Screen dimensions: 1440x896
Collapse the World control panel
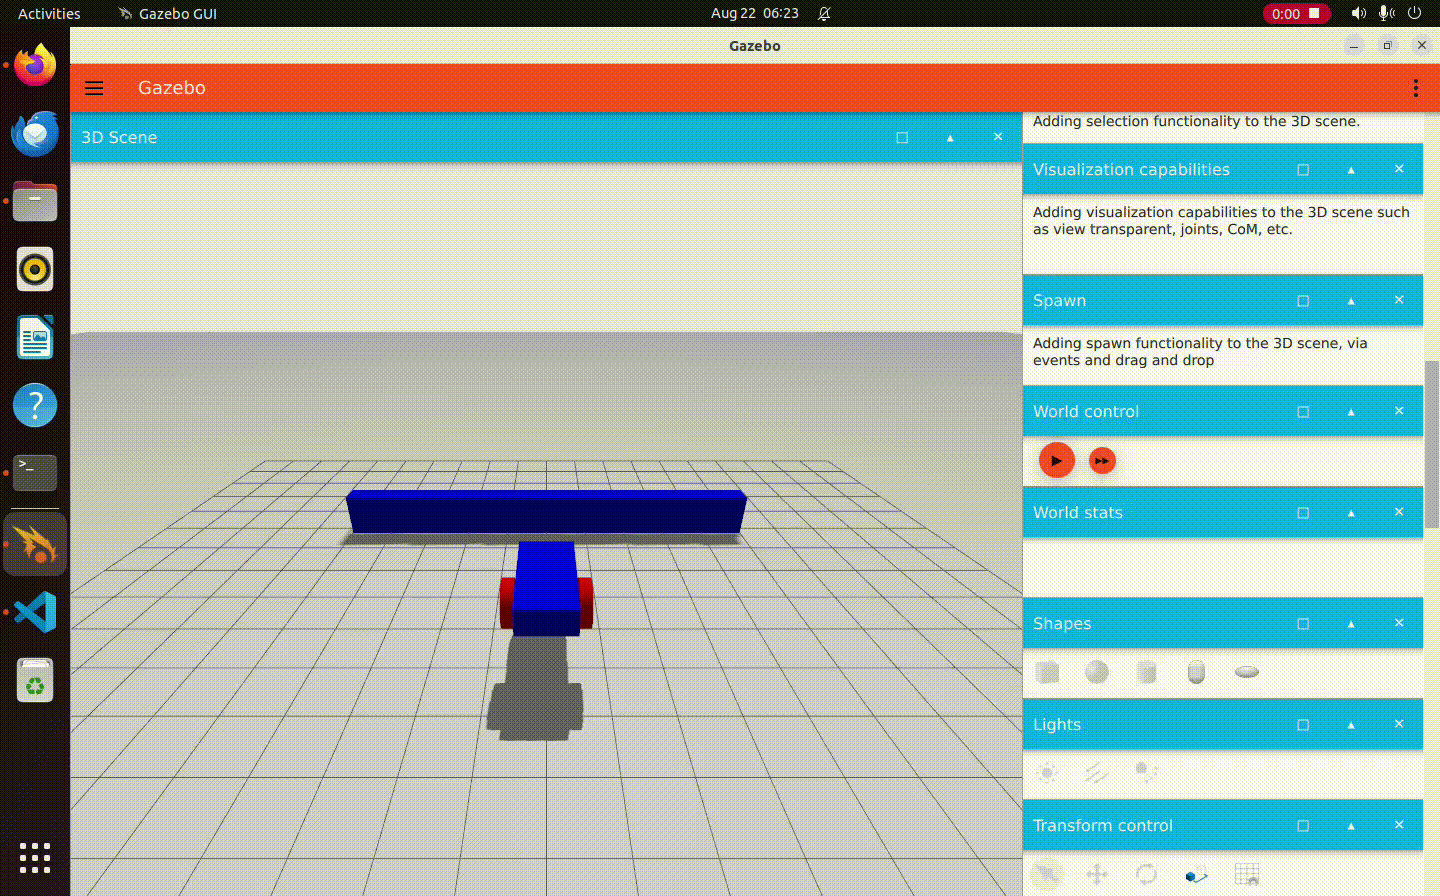point(1351,412)
